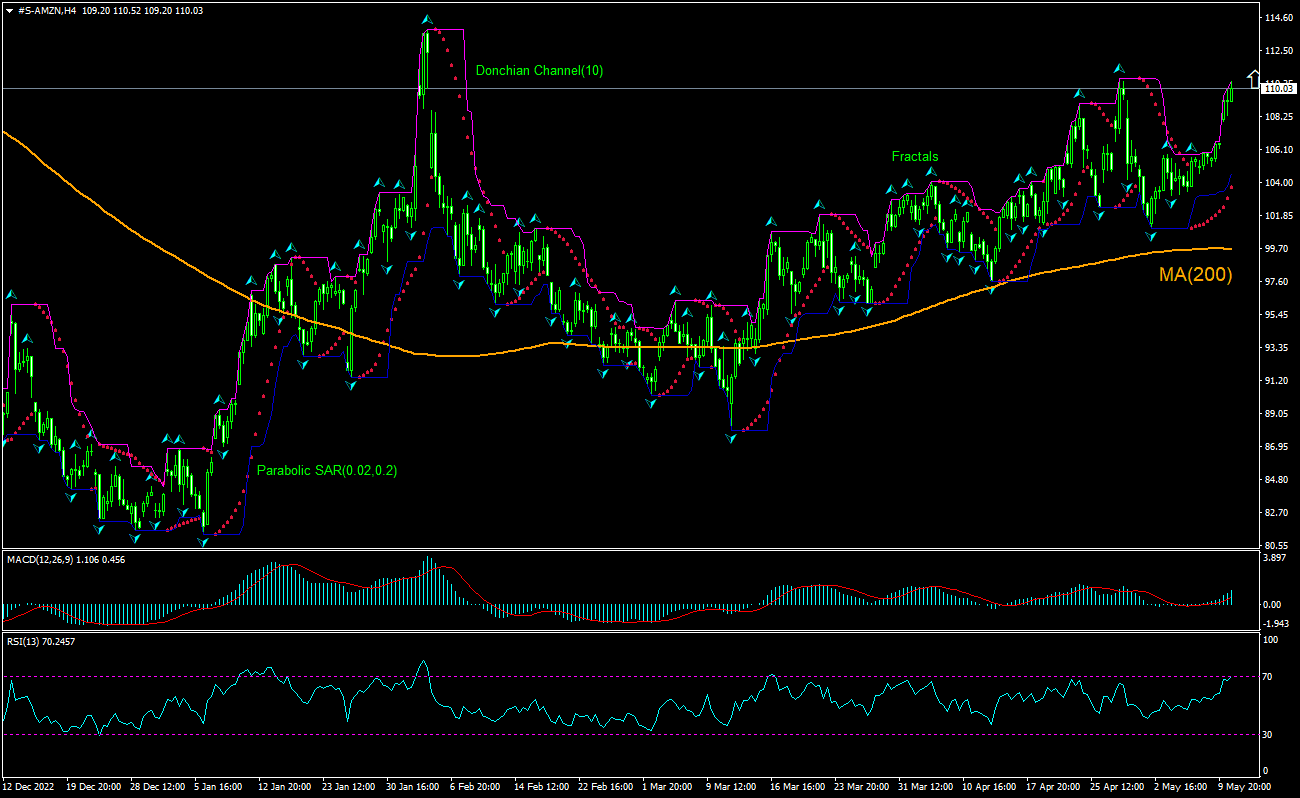Image resolution: width=1300 pixels, height=798 pixels.
Task: Click fractal arrow above the highest February peak
Action: (x=427, y=19)
